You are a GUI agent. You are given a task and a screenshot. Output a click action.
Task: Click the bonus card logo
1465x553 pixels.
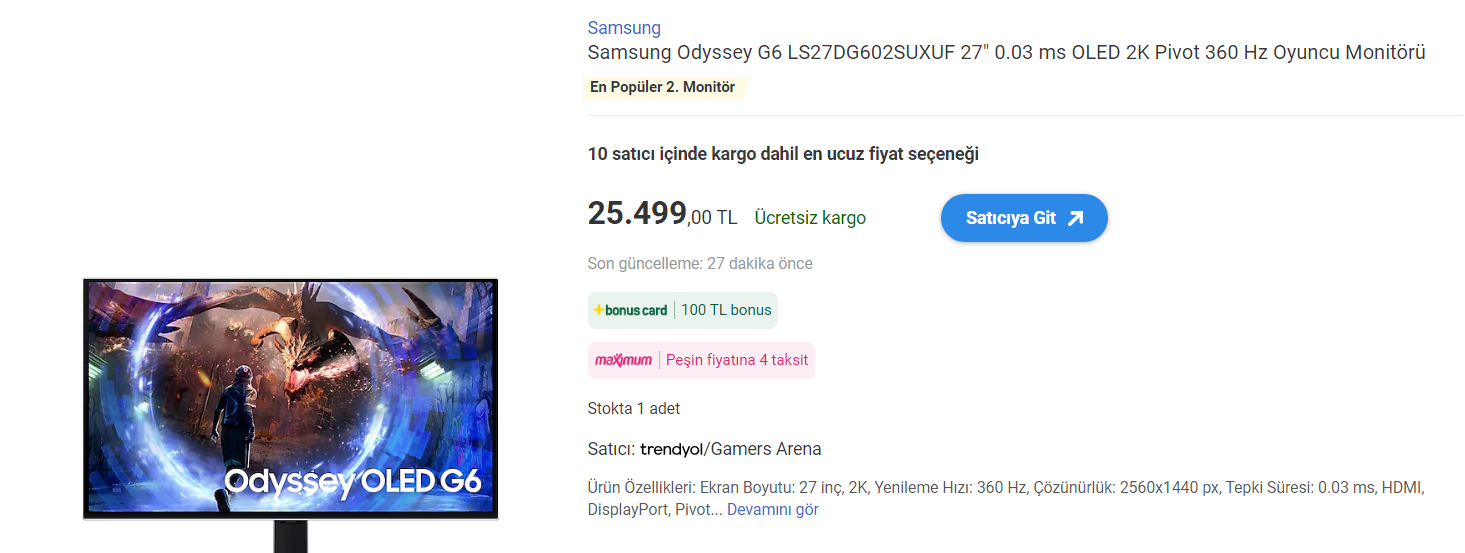coord(631,310)
